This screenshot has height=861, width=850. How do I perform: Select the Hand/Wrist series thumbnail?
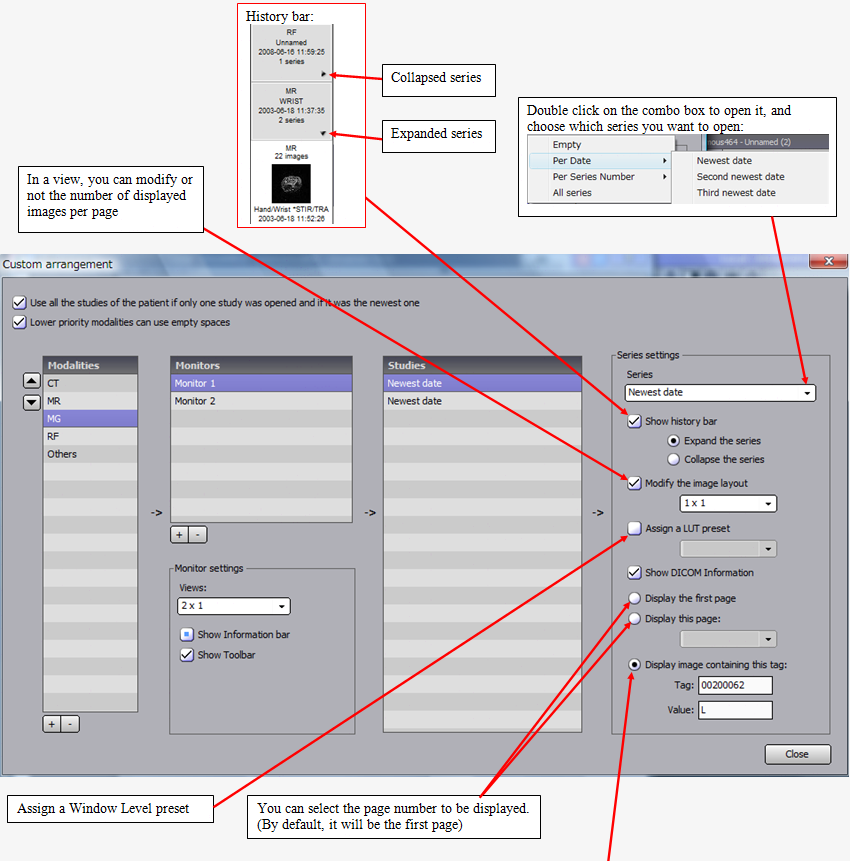292,182
